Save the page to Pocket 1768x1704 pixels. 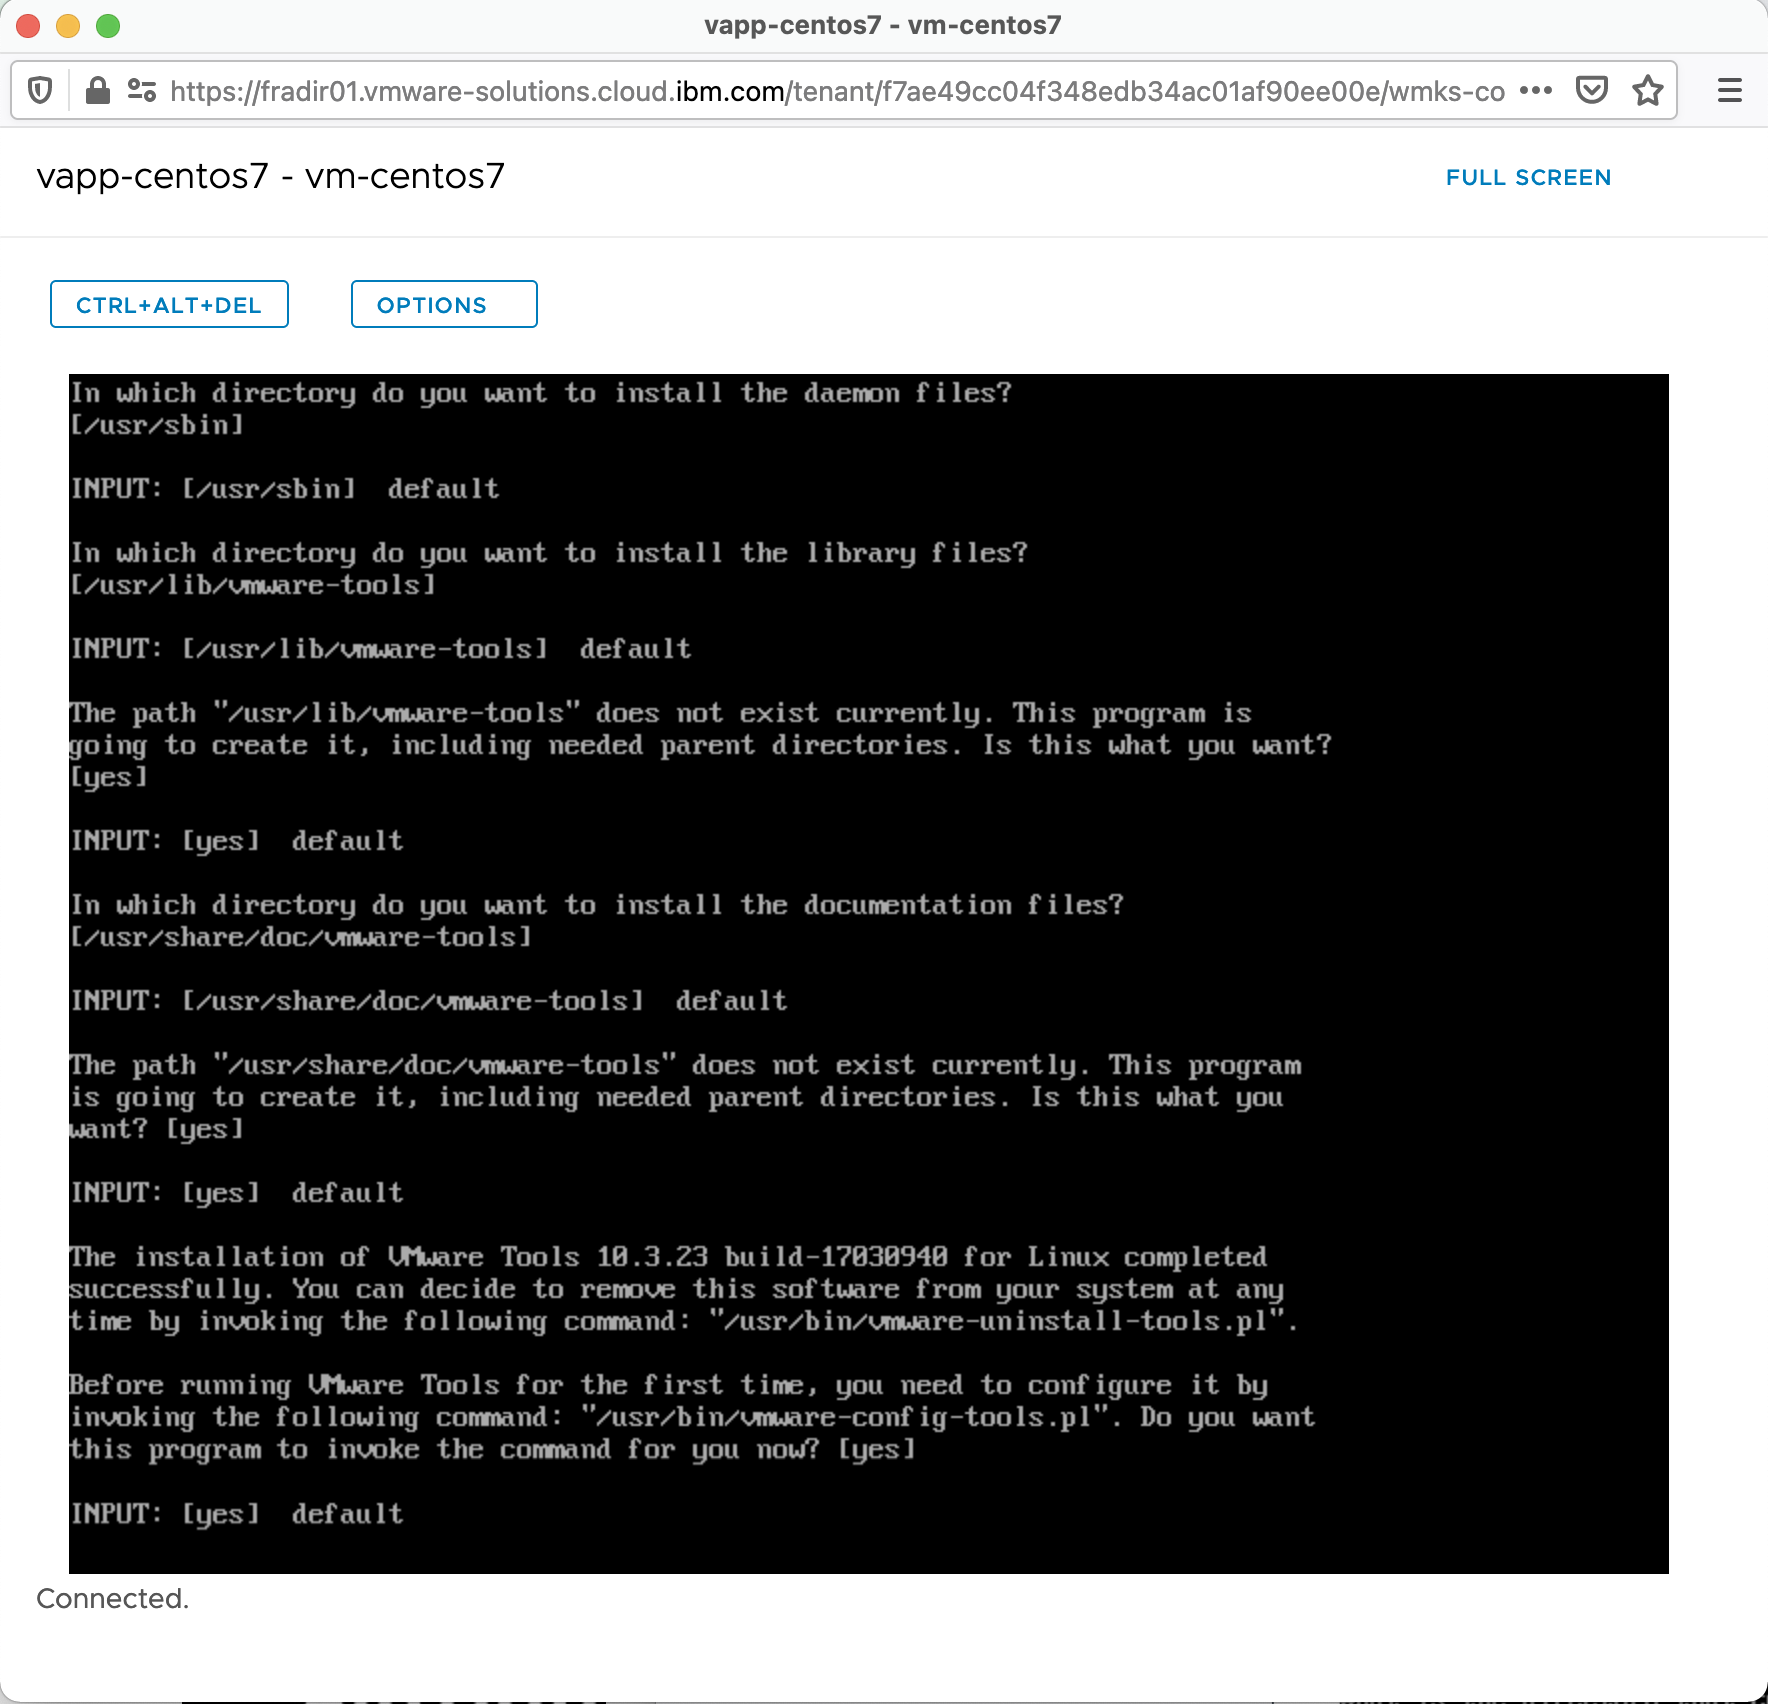pos(1591,91)
